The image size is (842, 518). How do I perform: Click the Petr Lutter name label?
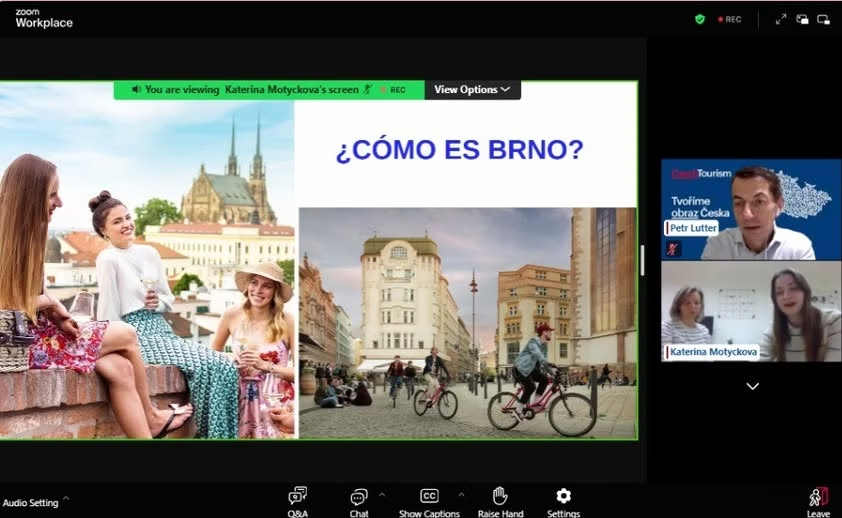(692, 228)
